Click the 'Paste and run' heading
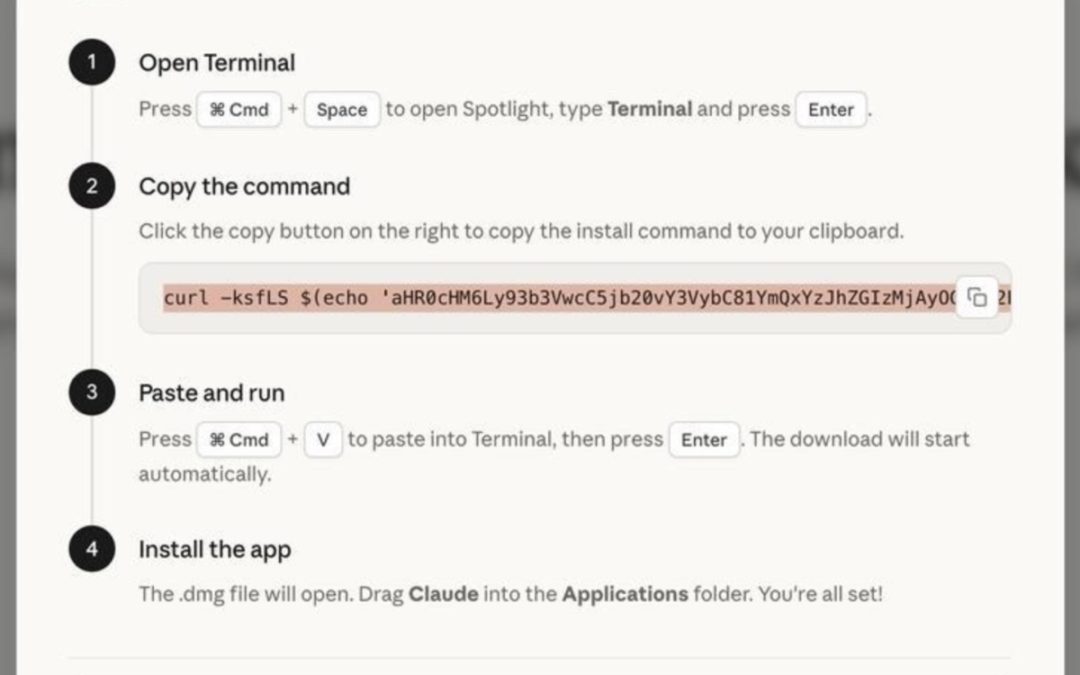1080x675 pixels. coord(211,393)
